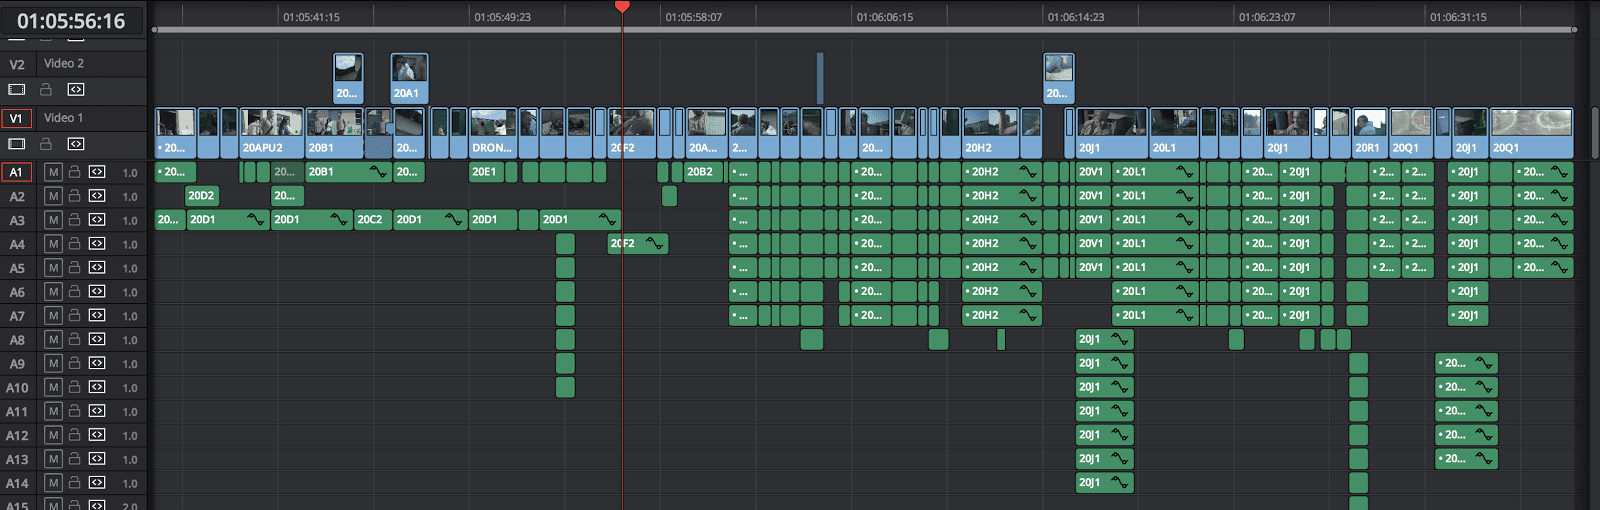Click the Video 2 track name
Image resolution: width=1600 pixels, height=510 pixels.
click(x=64, y=64)
